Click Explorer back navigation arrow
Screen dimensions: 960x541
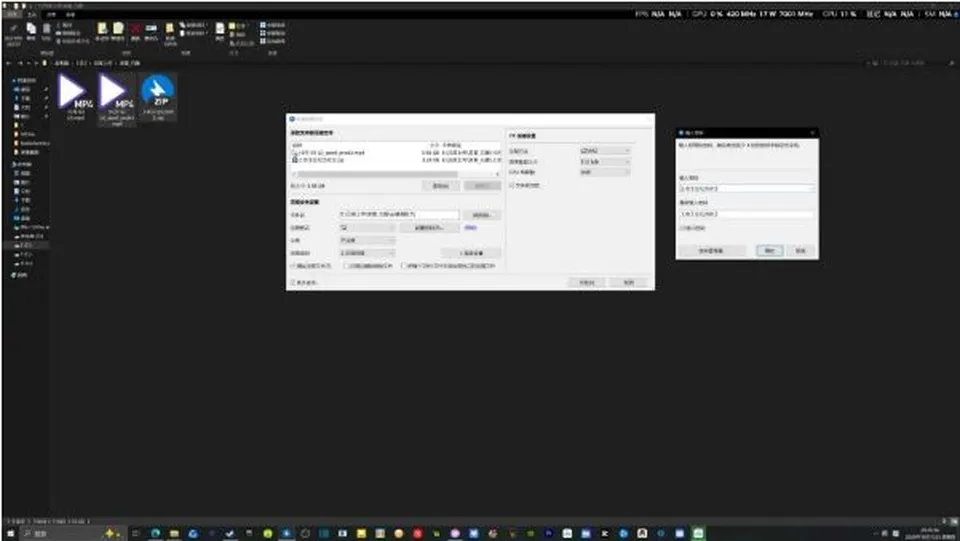point(8,63)
